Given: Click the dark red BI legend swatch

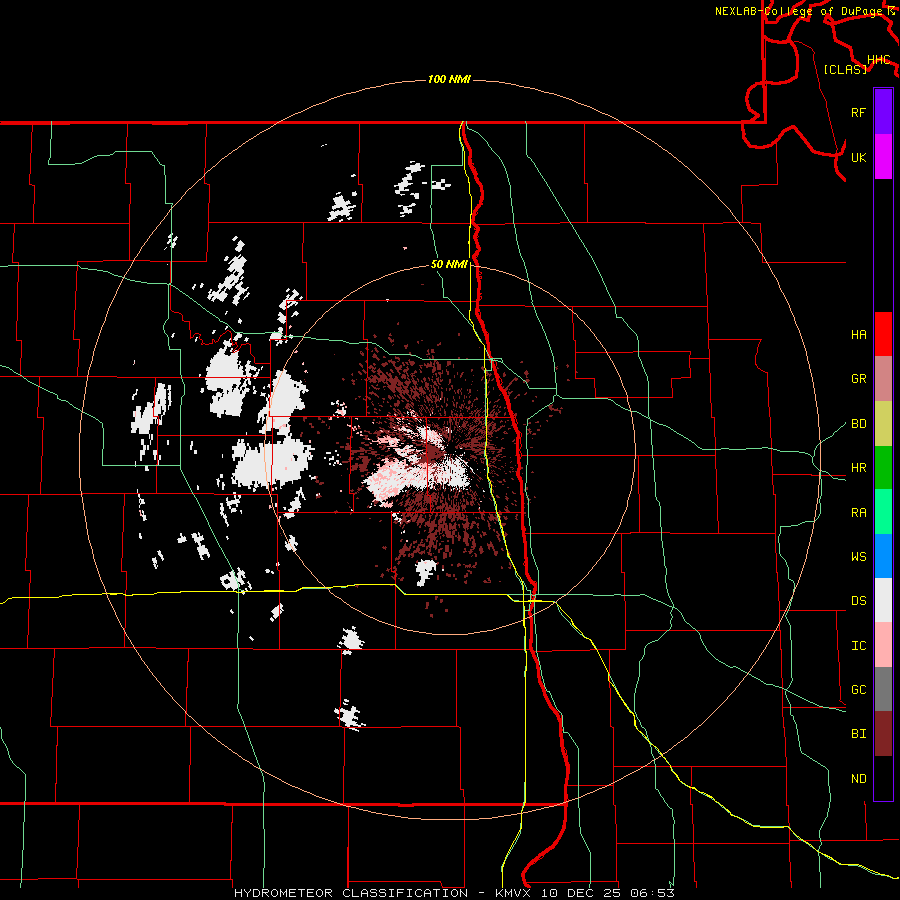Looking at the screenshot, I should 883,733.
